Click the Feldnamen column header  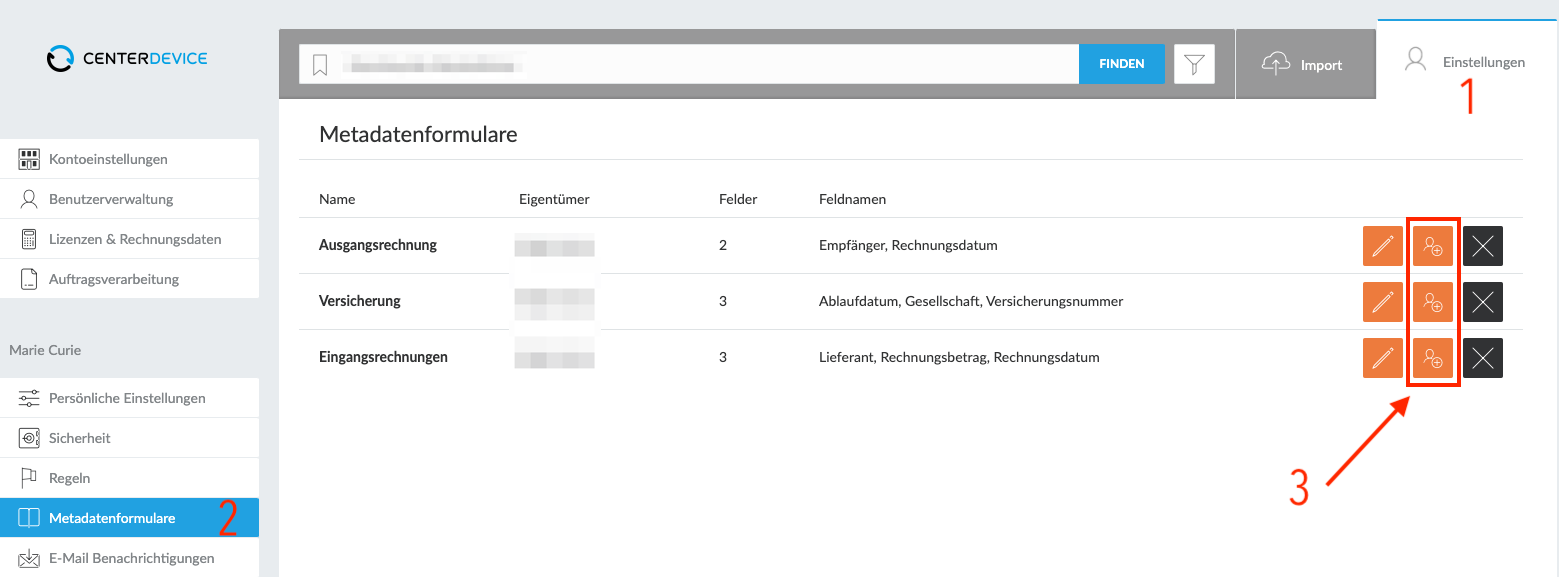(852, 199)
